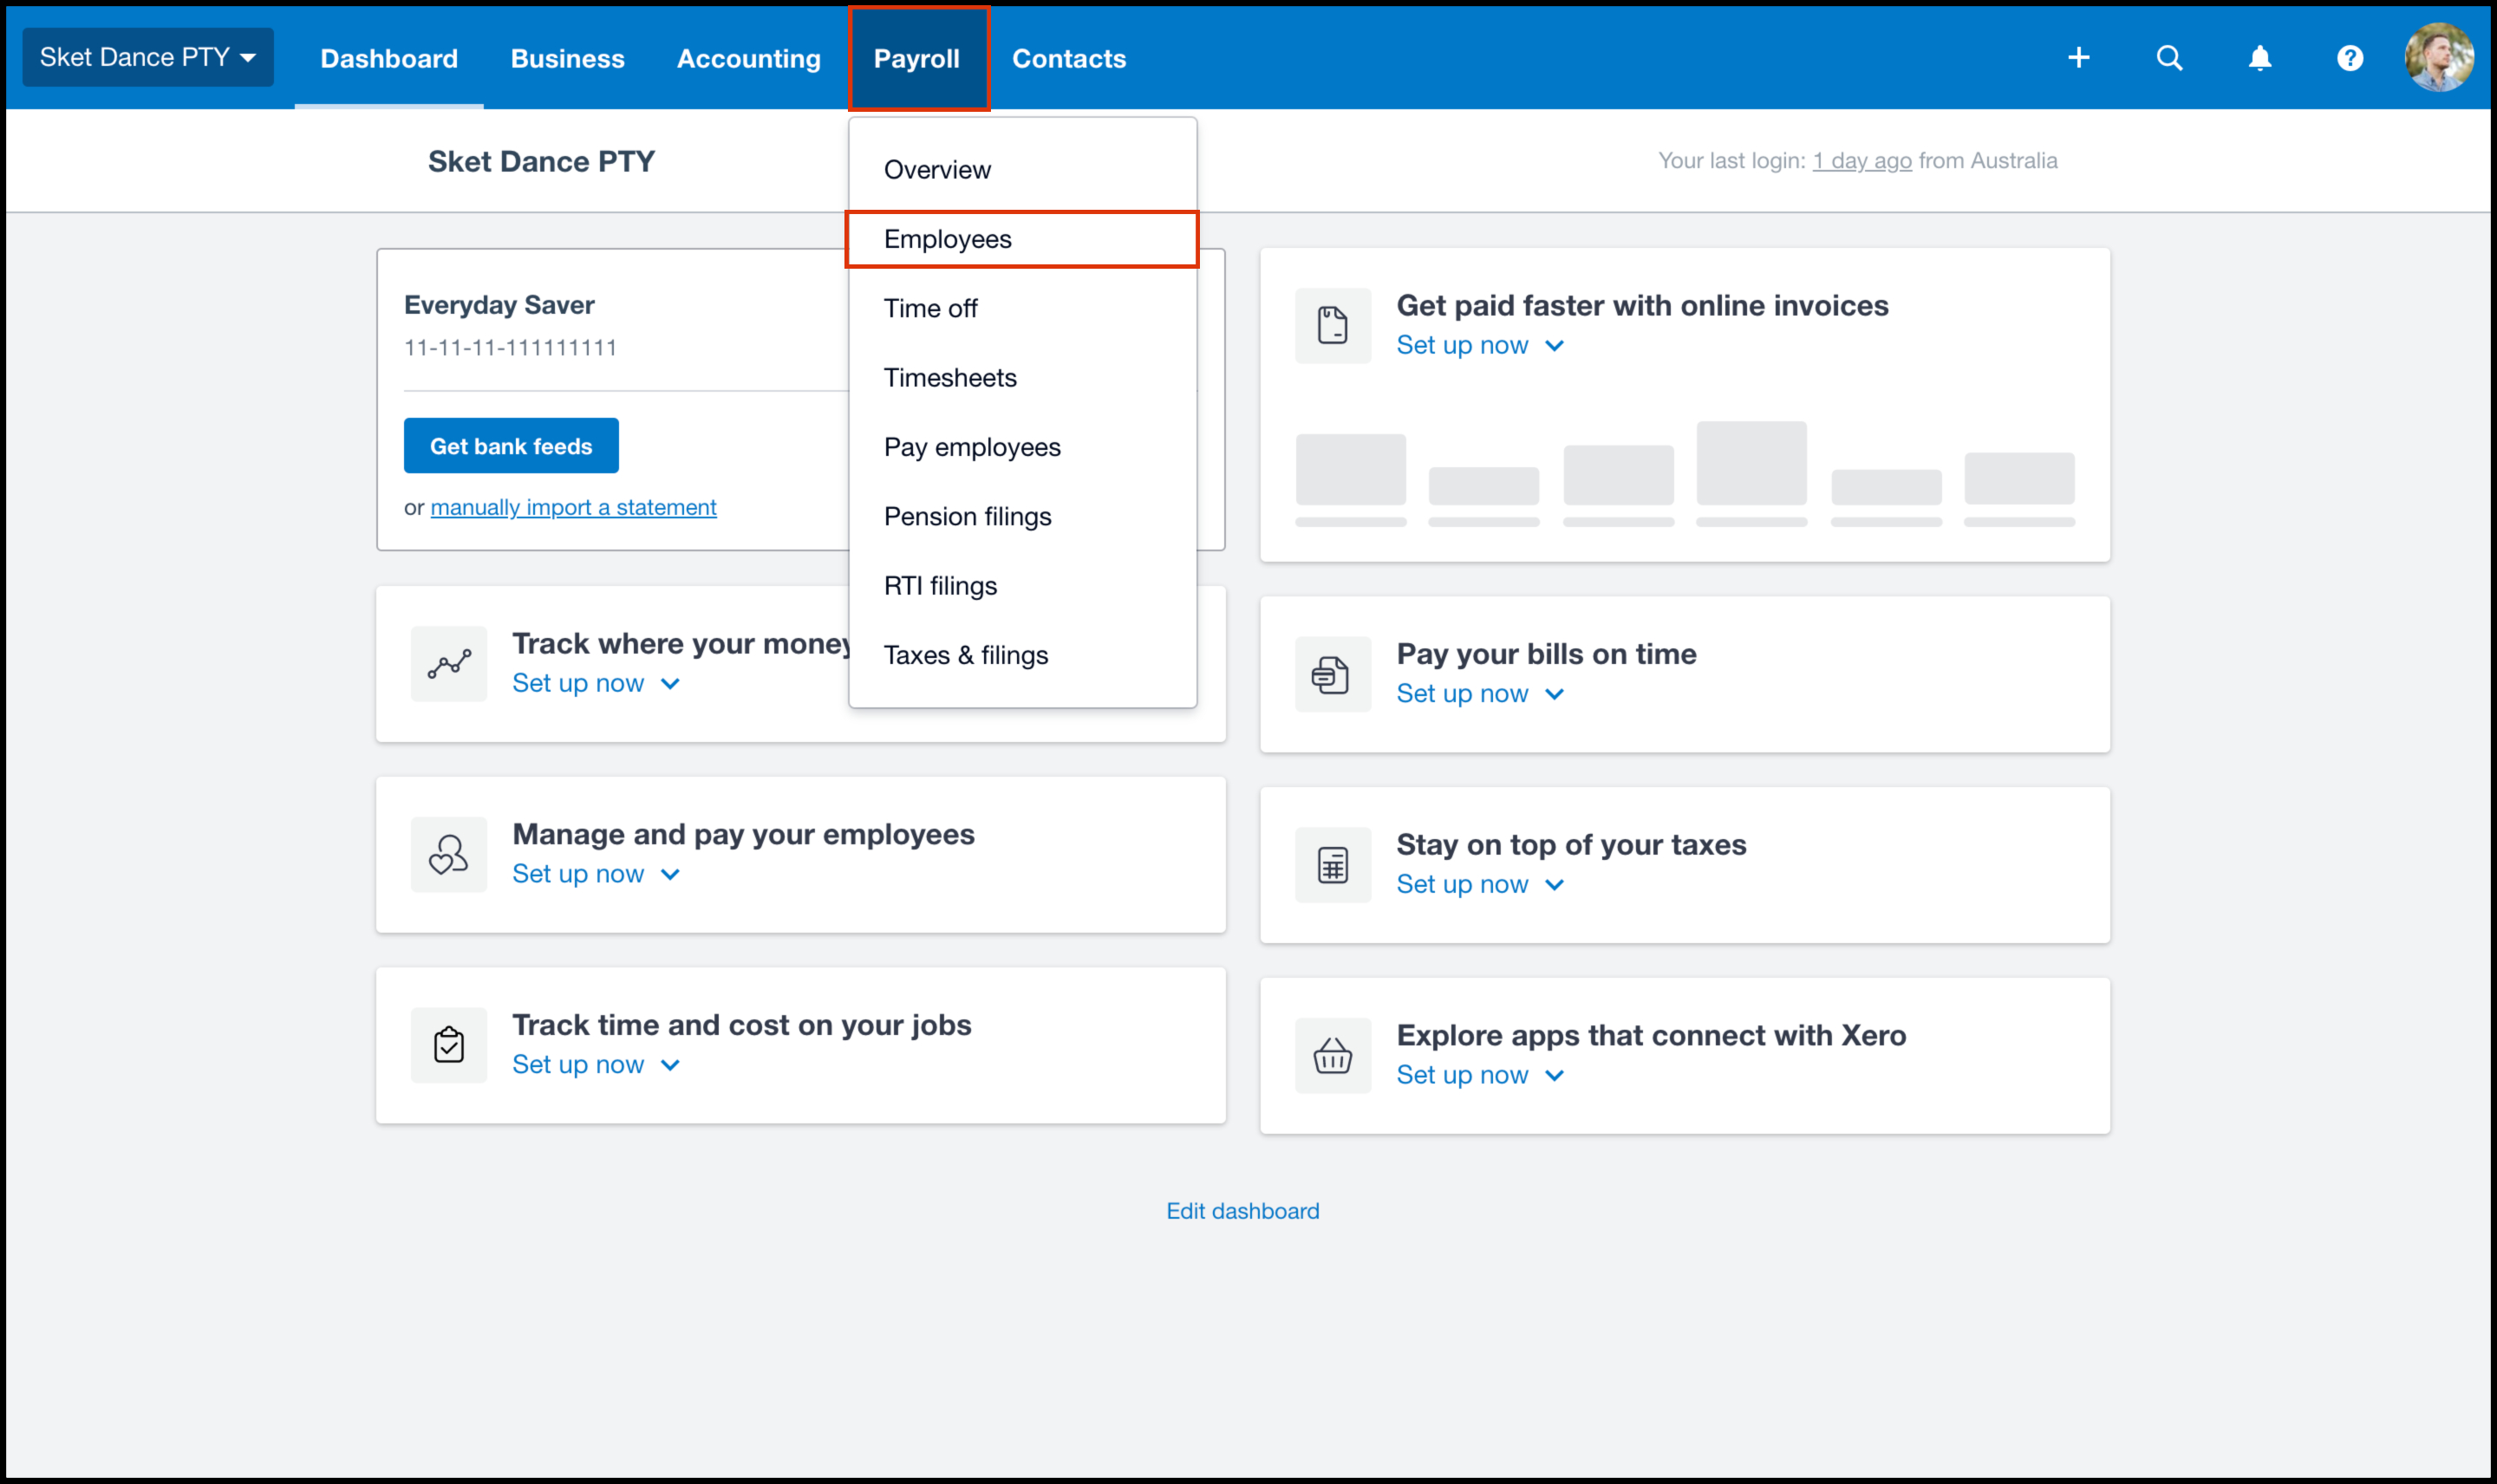
Task: Click manually import a statement link
Action: point(573,507)
